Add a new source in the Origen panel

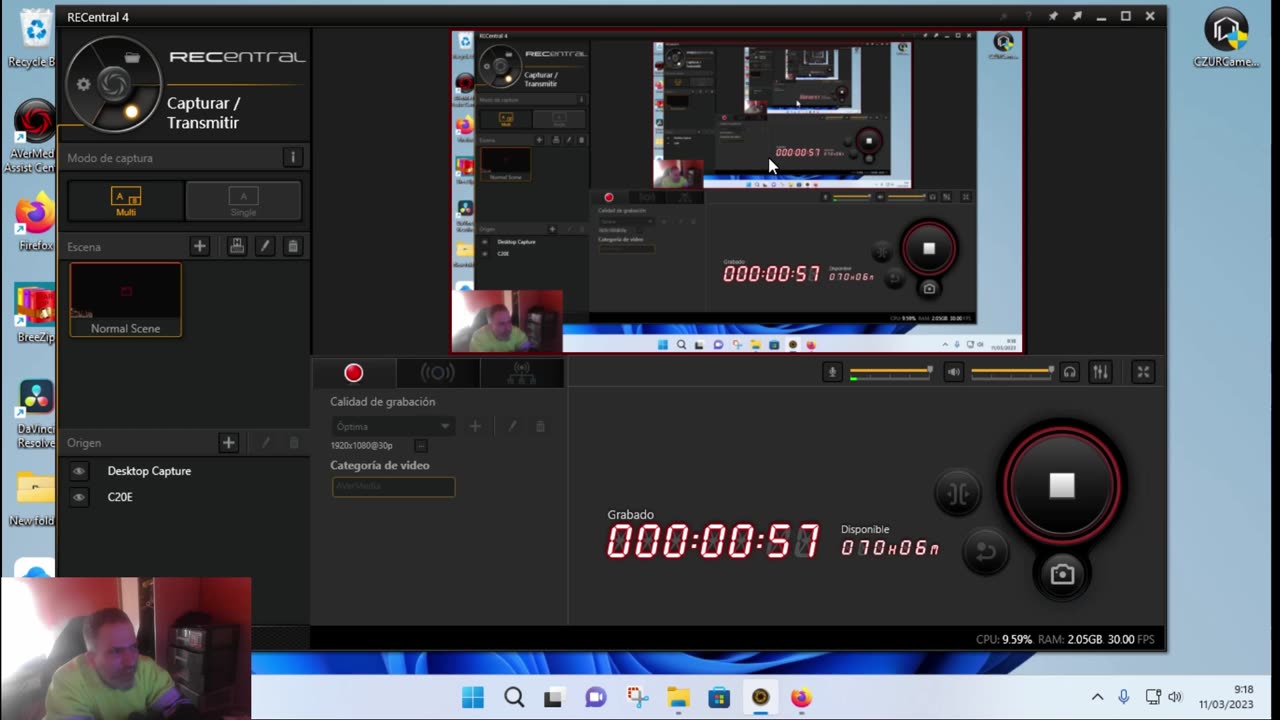coord(228,442)
